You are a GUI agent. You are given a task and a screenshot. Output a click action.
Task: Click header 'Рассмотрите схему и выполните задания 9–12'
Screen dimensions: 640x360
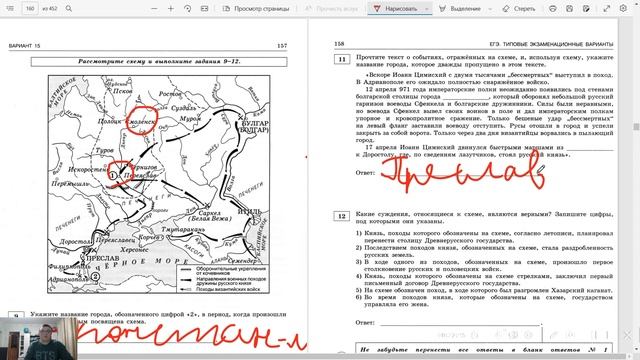tap(159, 62)
